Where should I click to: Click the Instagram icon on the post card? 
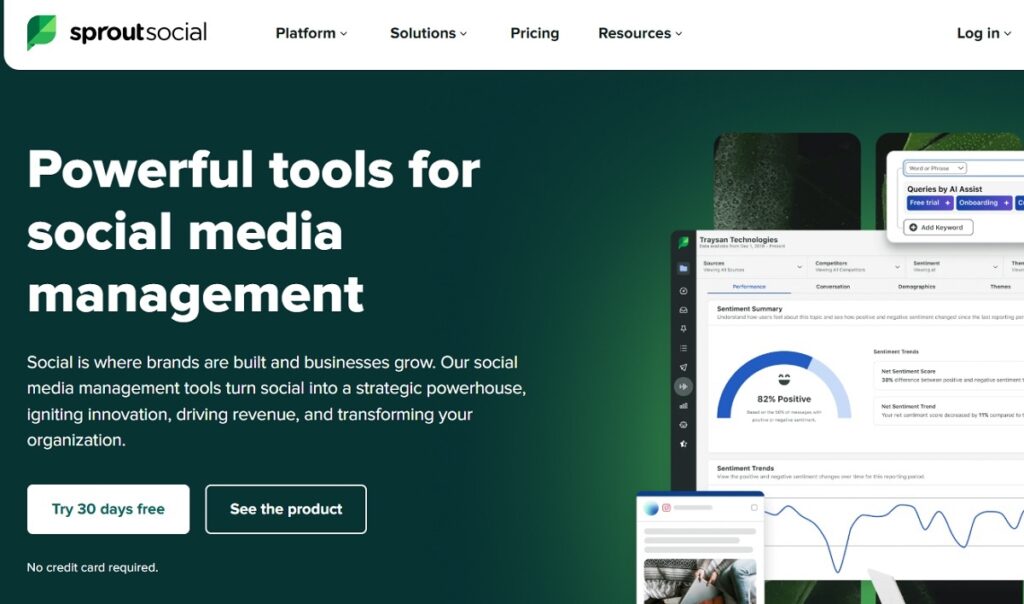click(666, 507)
